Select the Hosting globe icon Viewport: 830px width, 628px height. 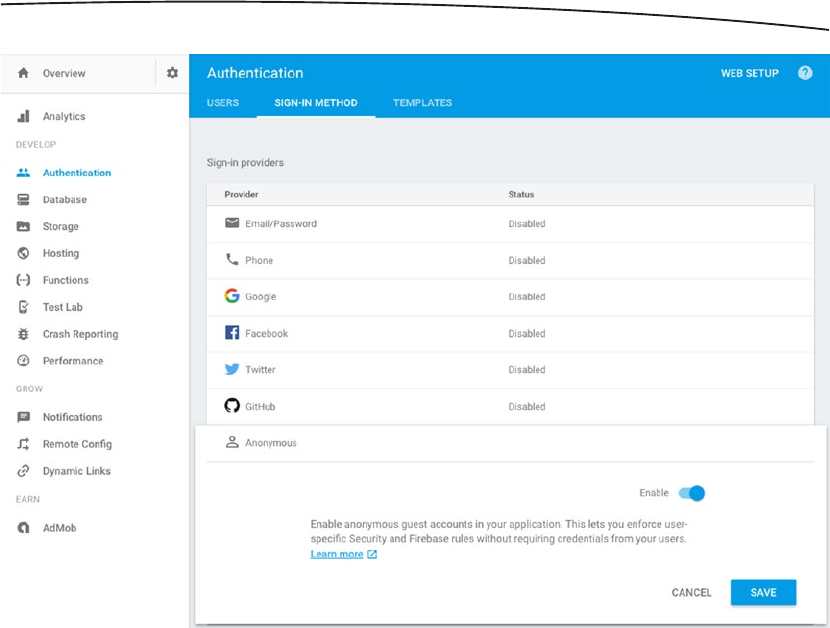click(23, 254)
